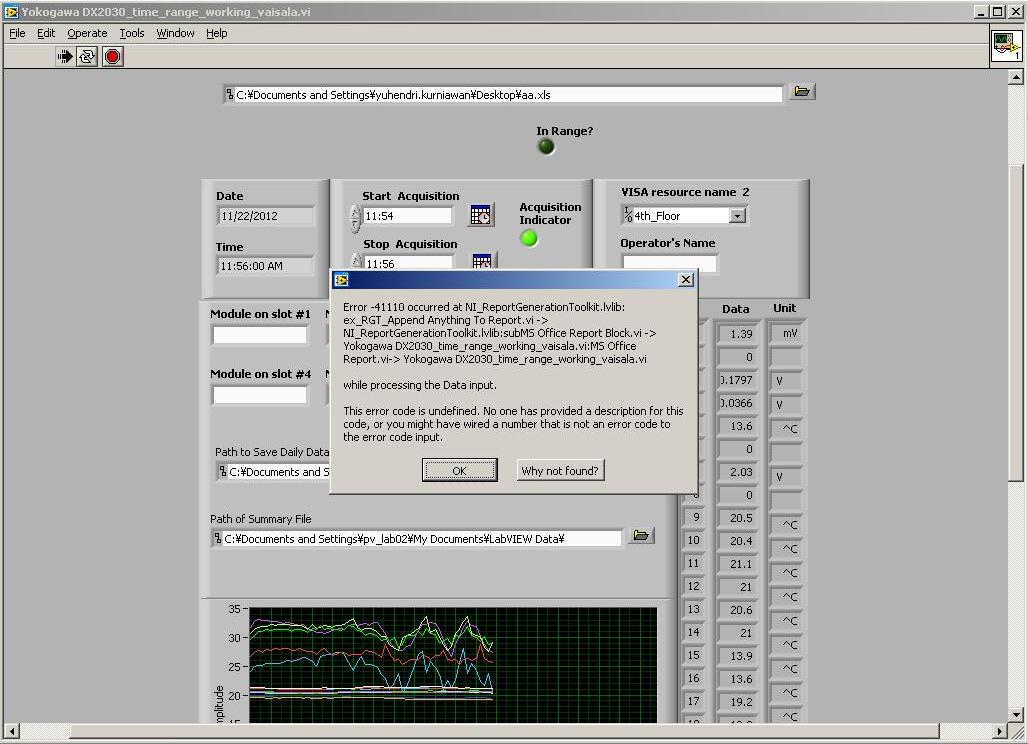The height and width of the screenshot is (744, 1028).
Task: Click the Data cell showing 20.5
Action: [738, 518]
